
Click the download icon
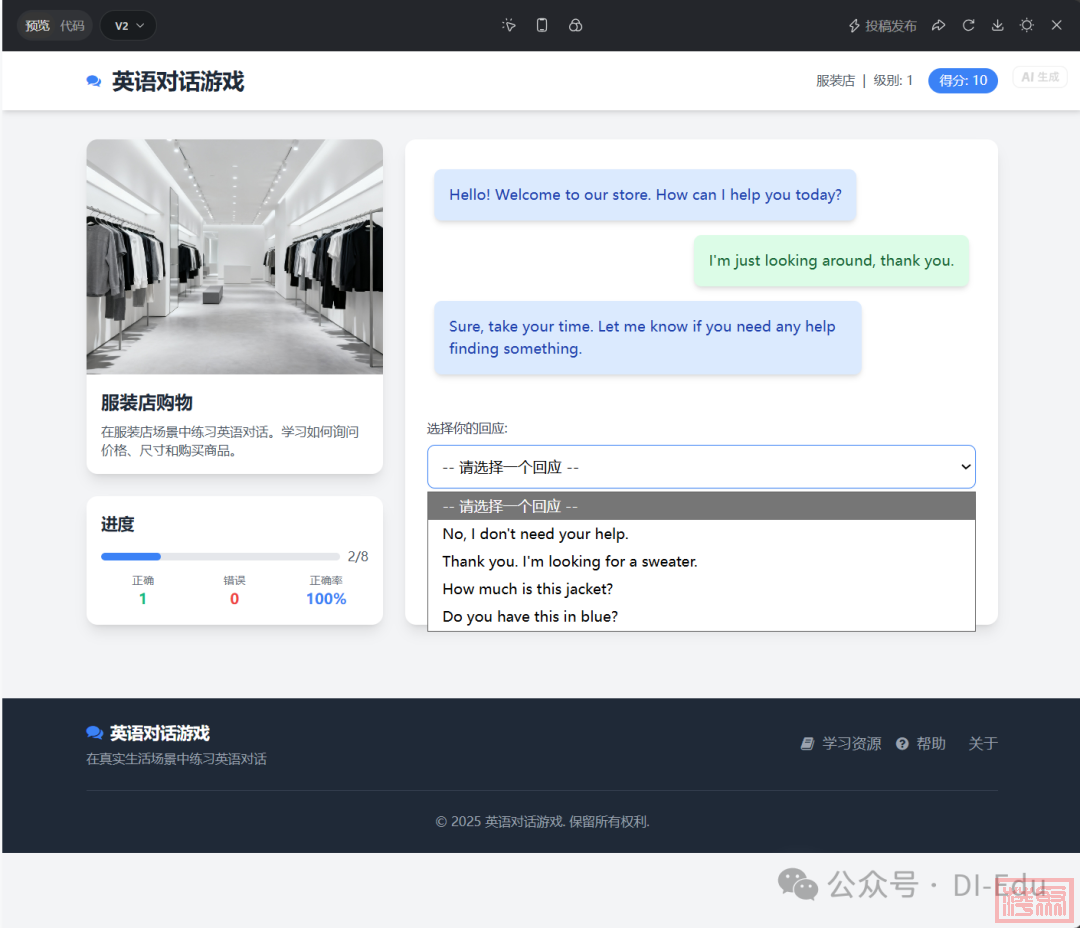(x=997, y=26)
